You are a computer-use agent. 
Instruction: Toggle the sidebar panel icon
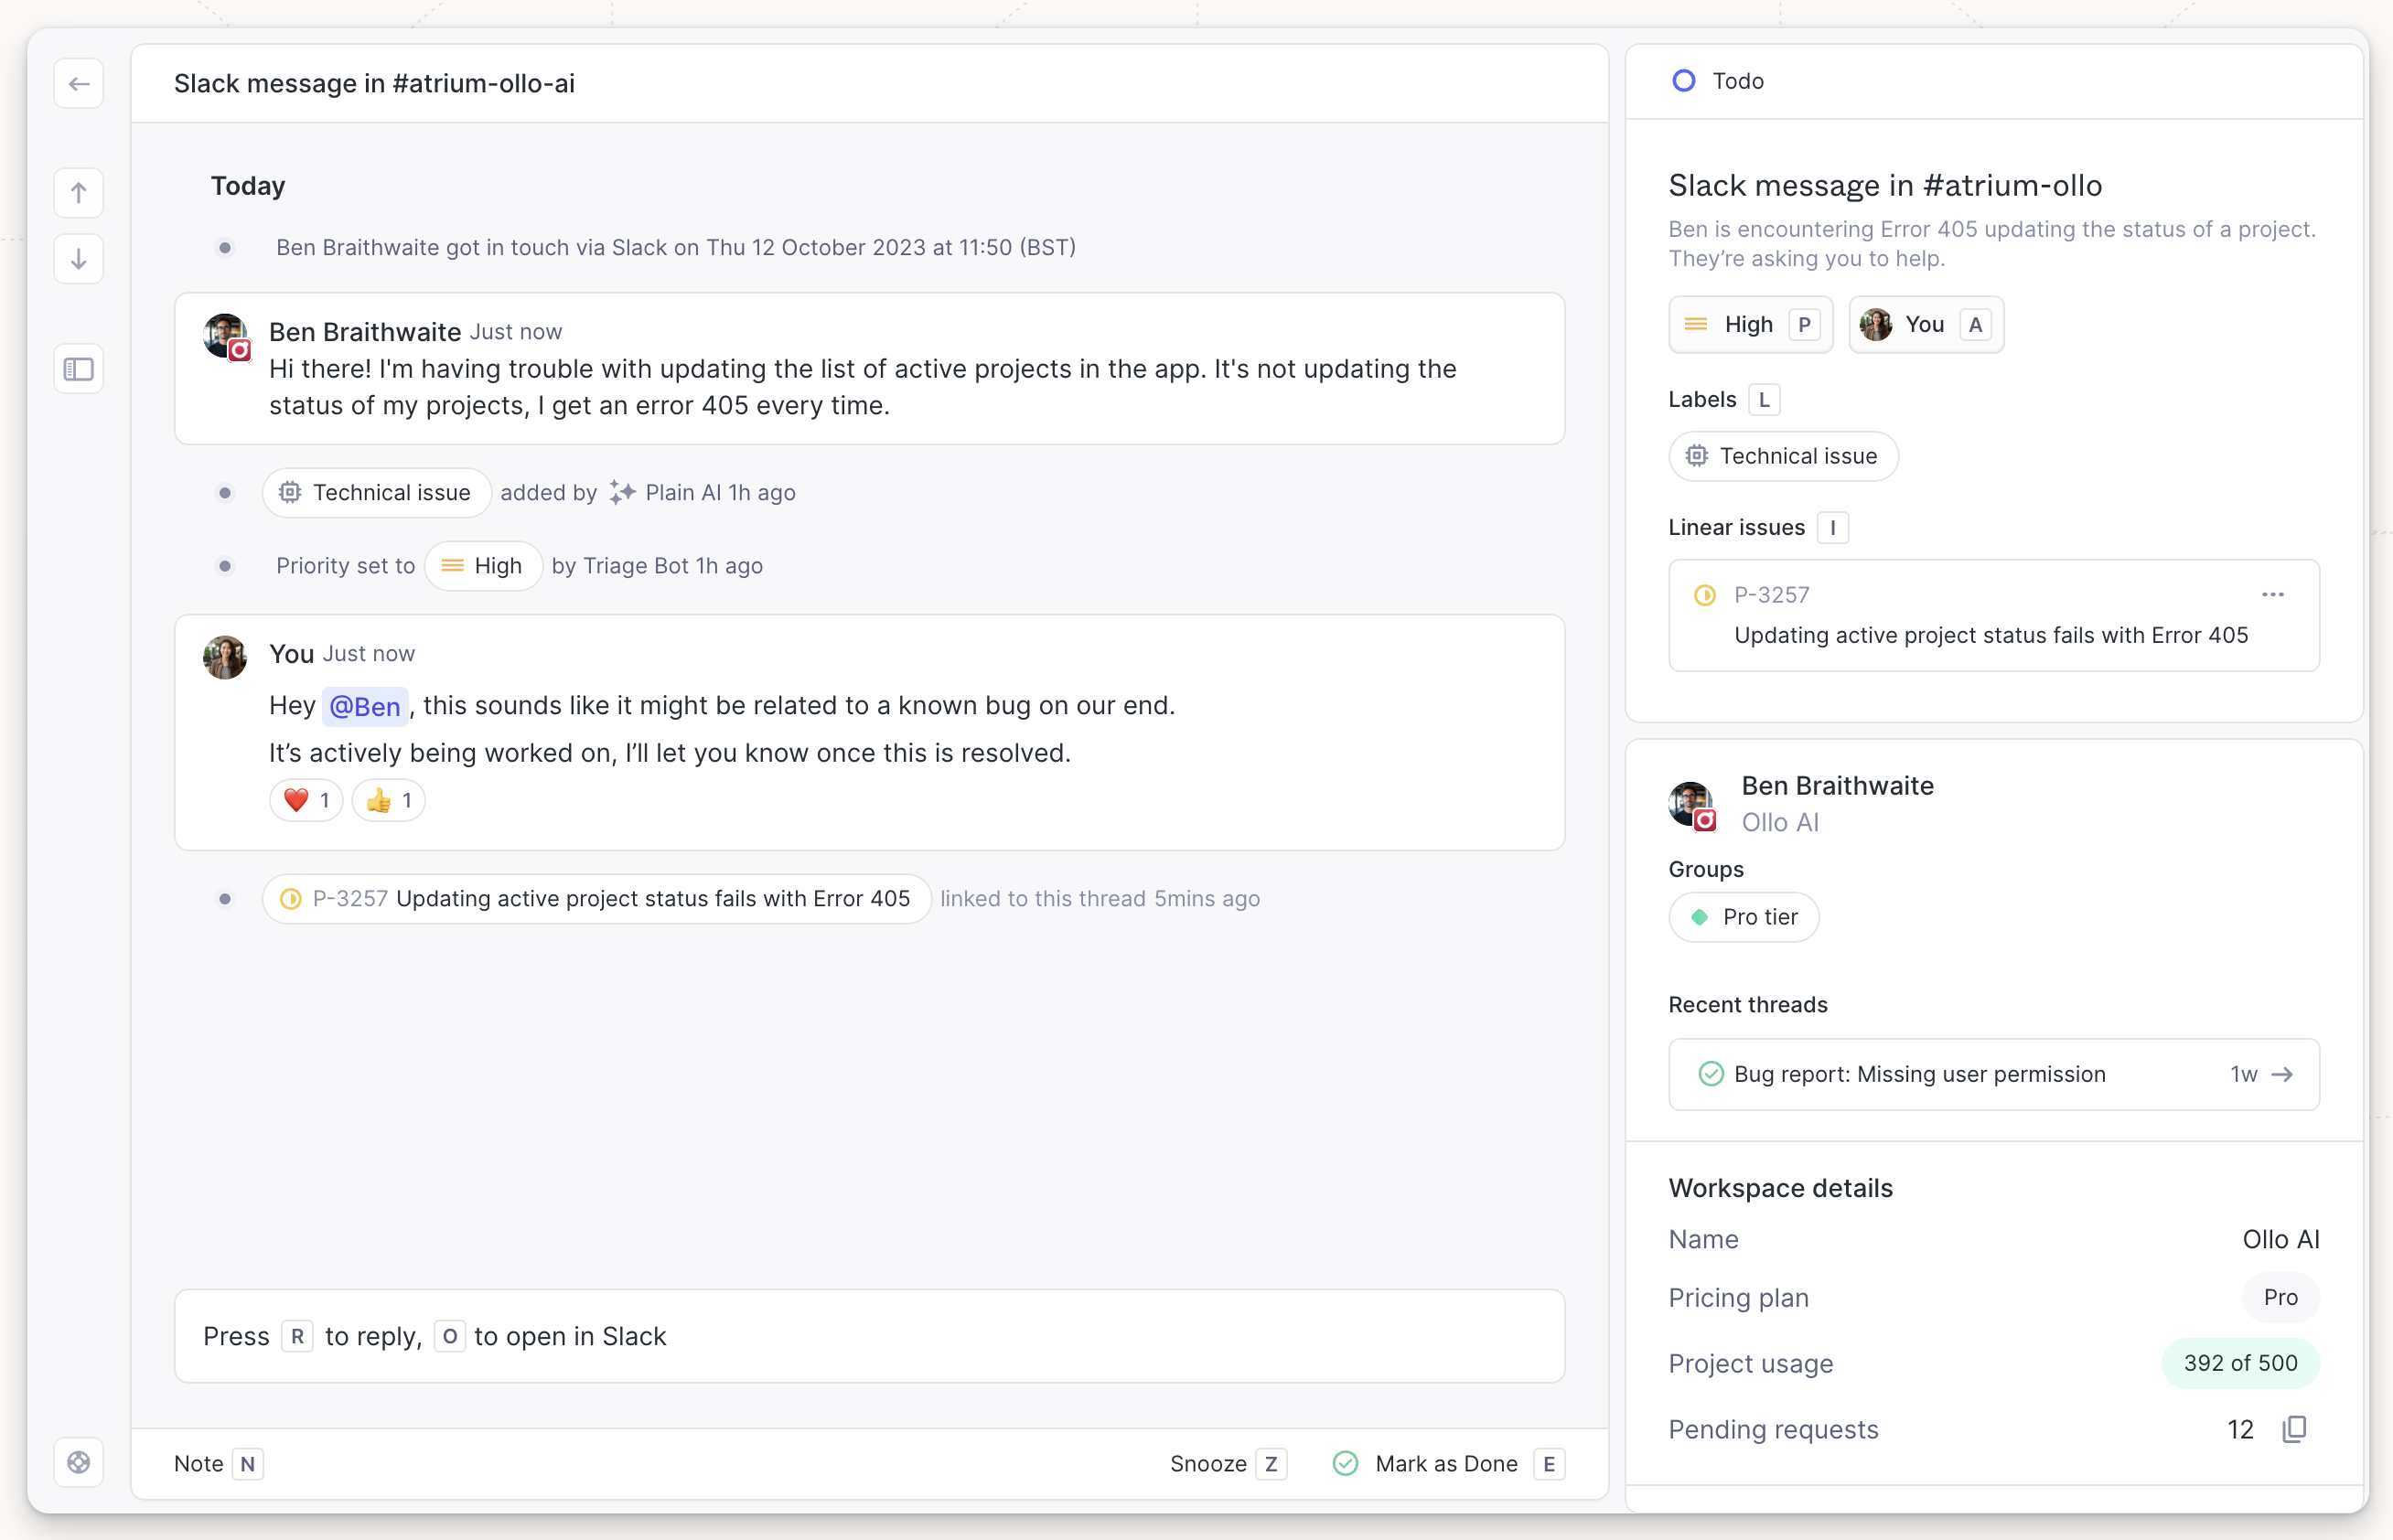[x=79, y=369]
